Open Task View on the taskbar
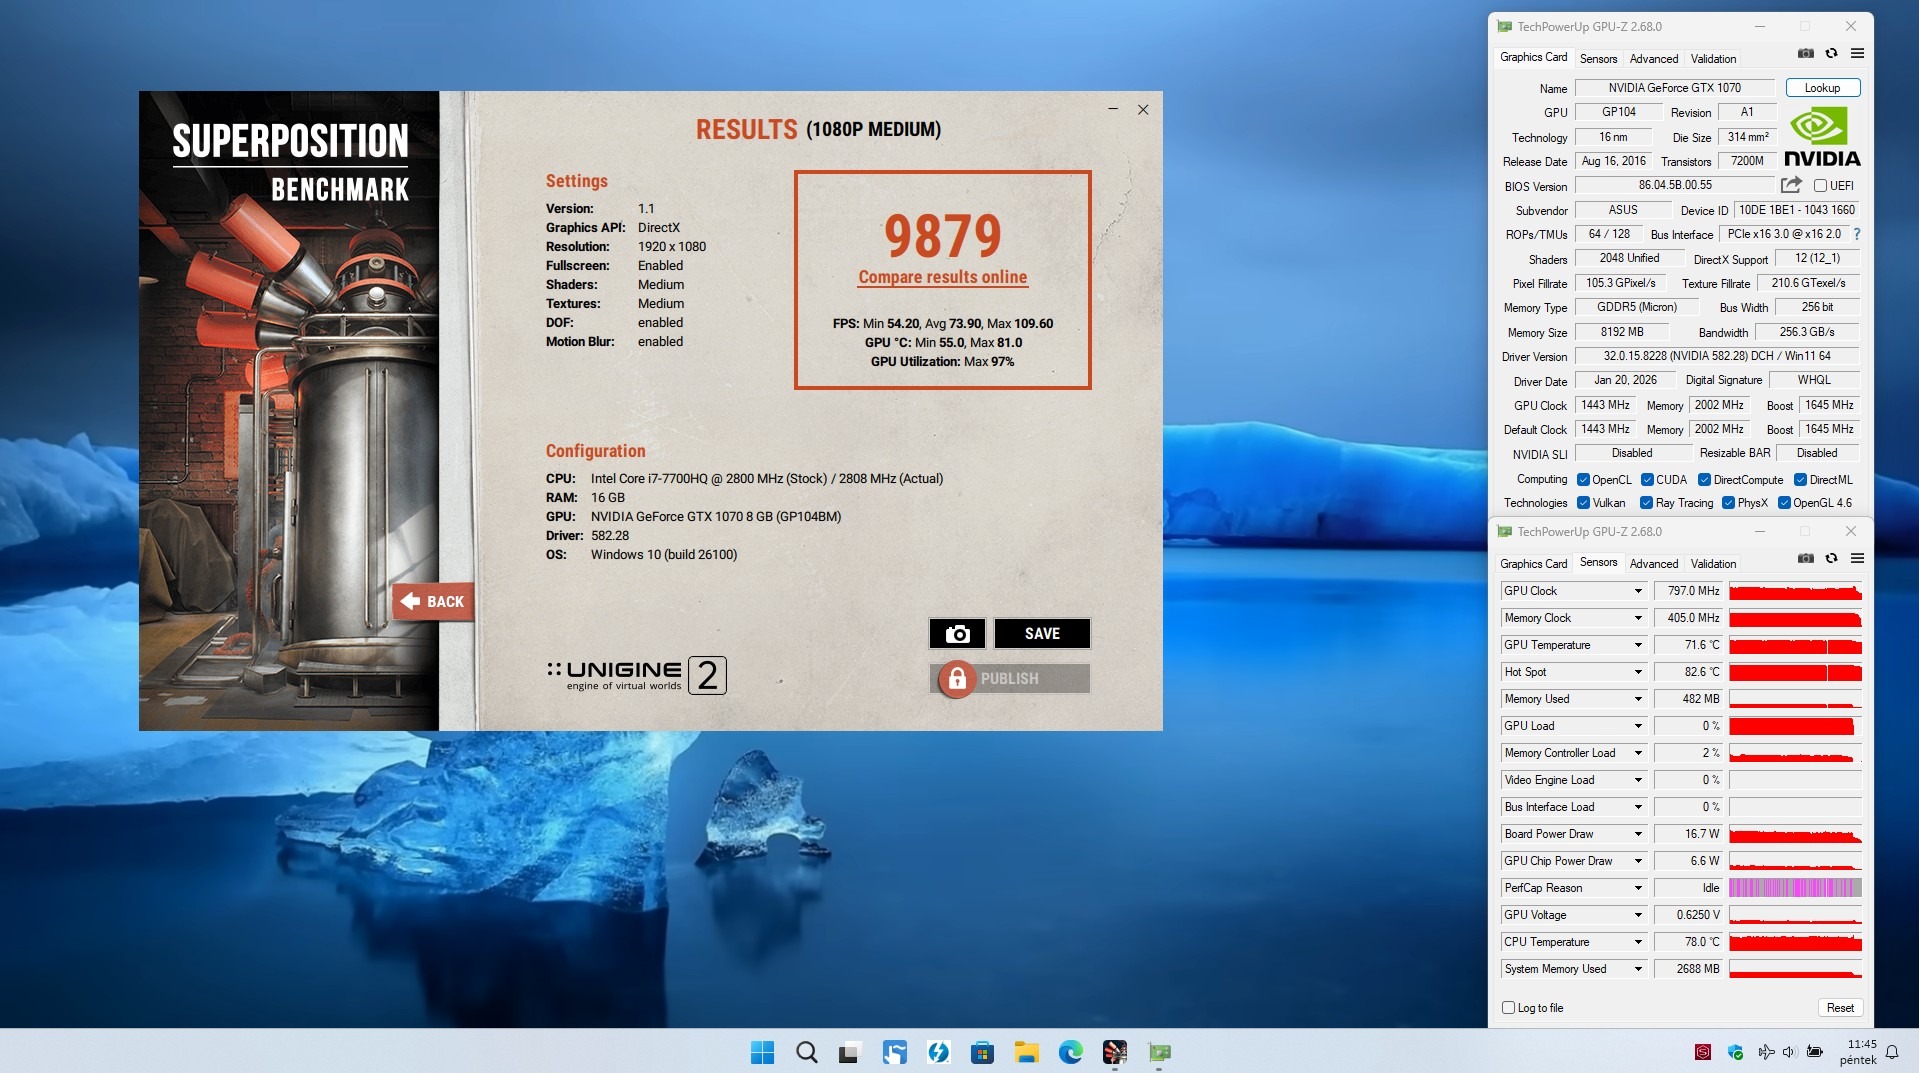This screenshot has width=1919, height=1073. coord(849,1052)
